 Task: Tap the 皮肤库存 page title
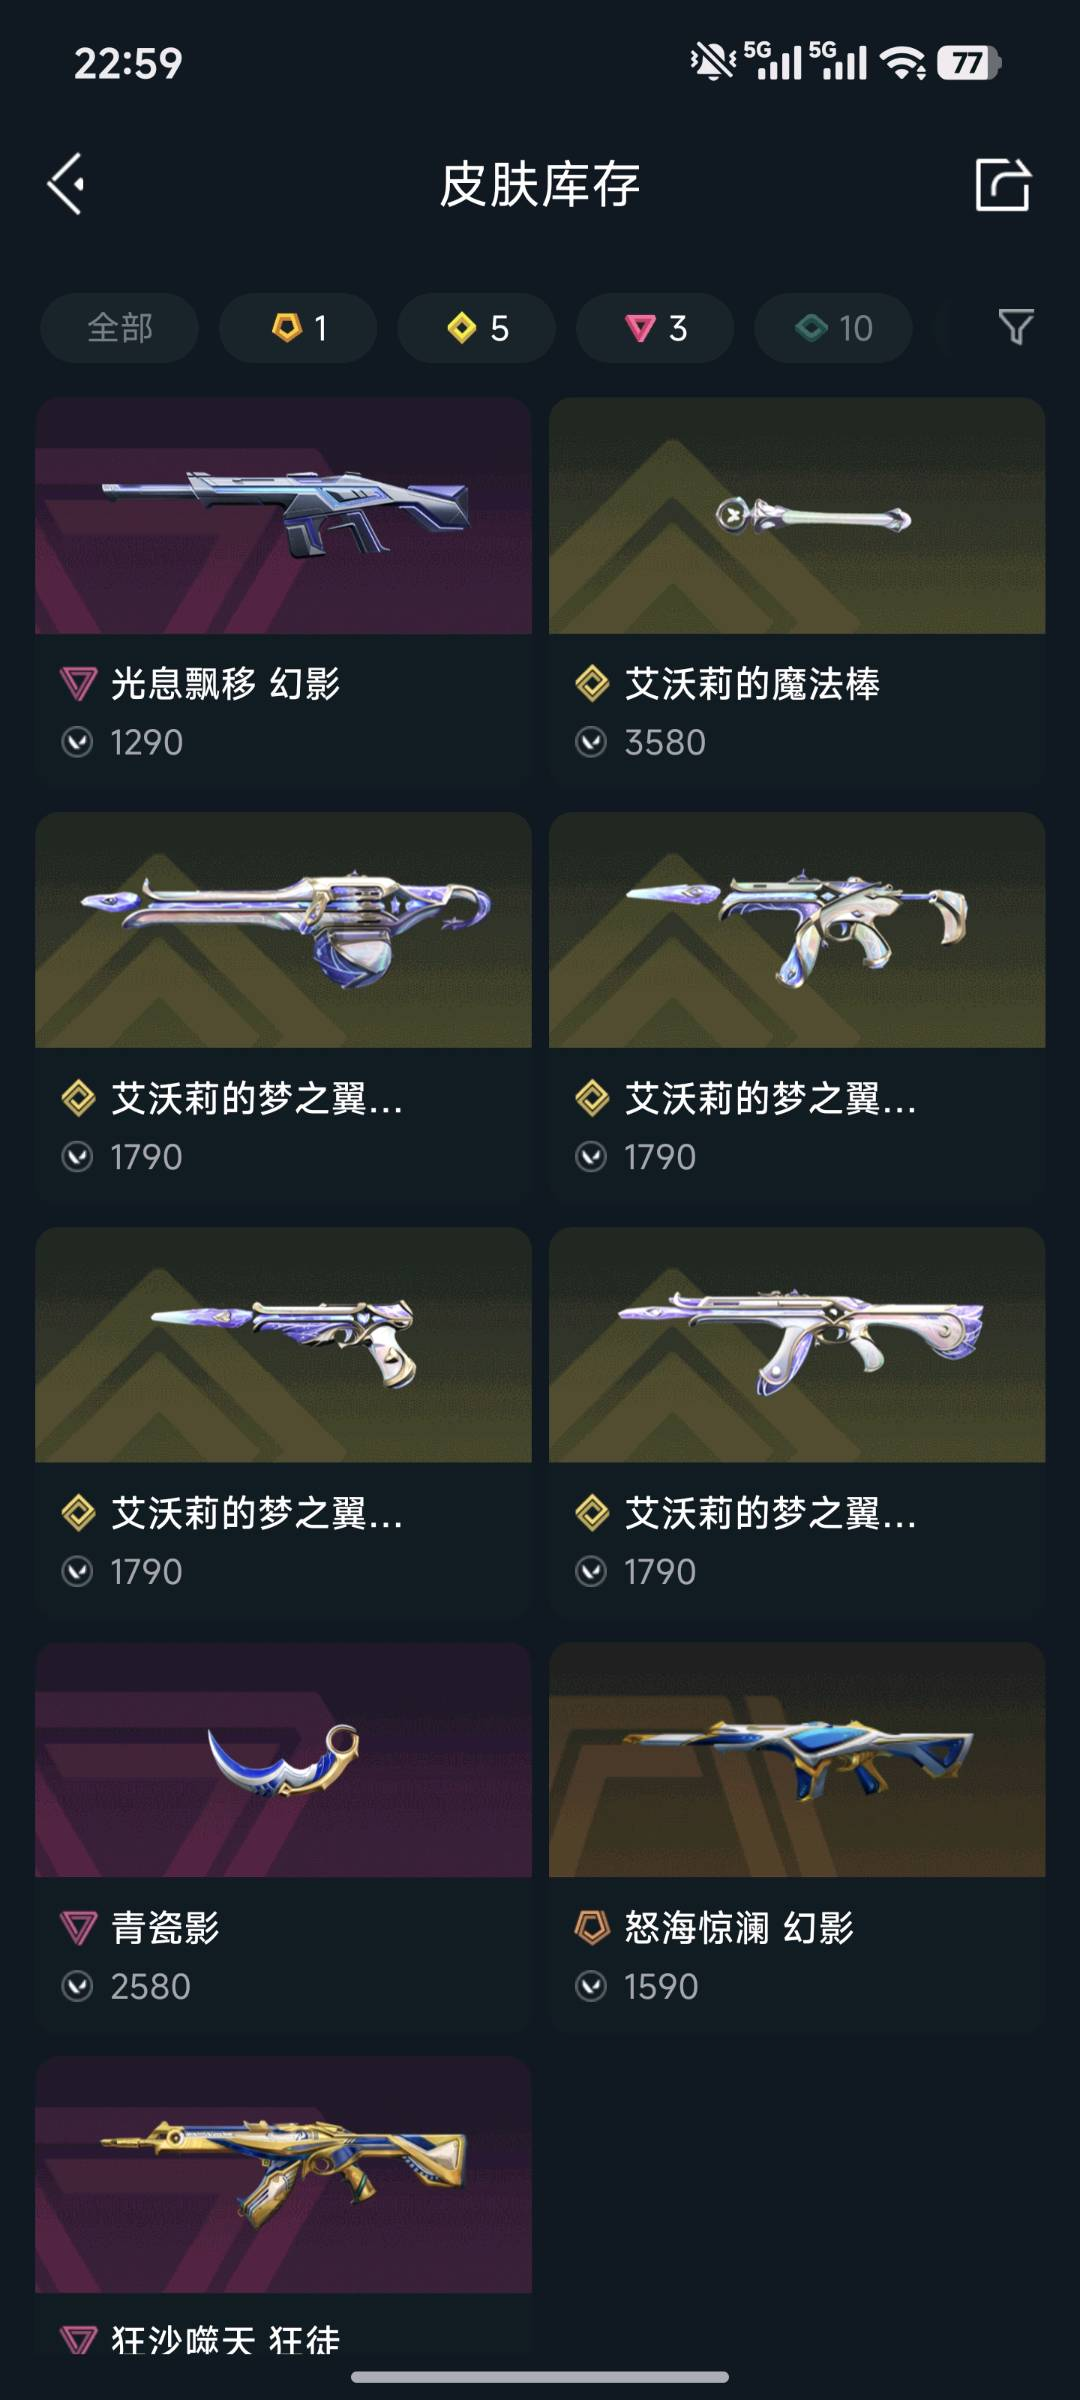coord(540,184)
